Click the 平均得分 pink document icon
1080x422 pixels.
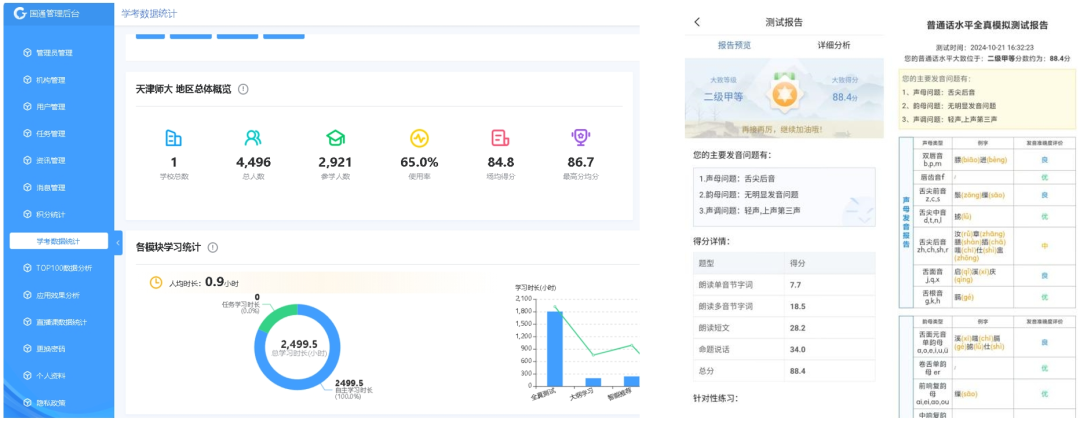coord(500,138)
